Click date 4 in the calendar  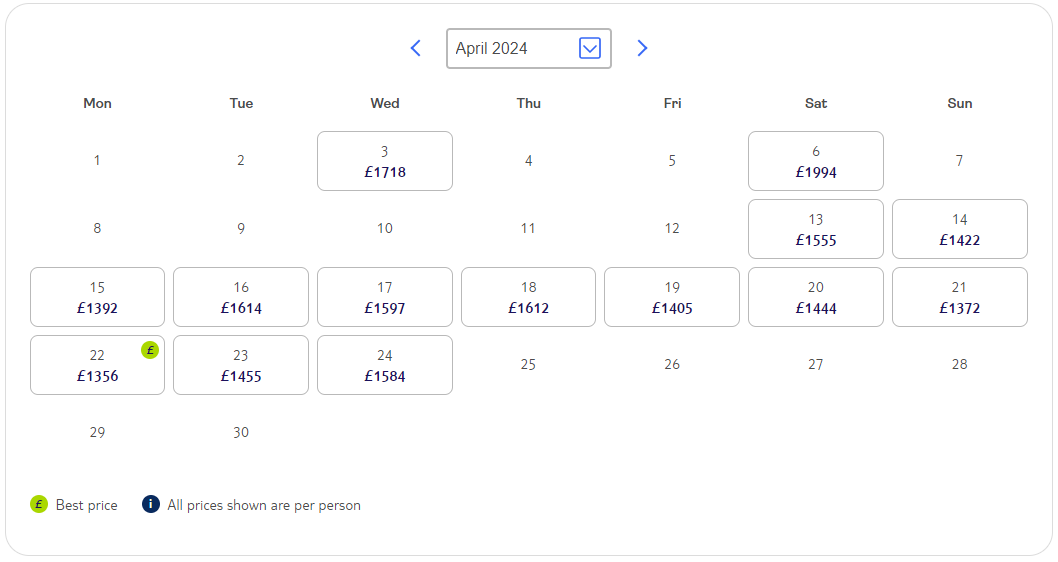528,161
